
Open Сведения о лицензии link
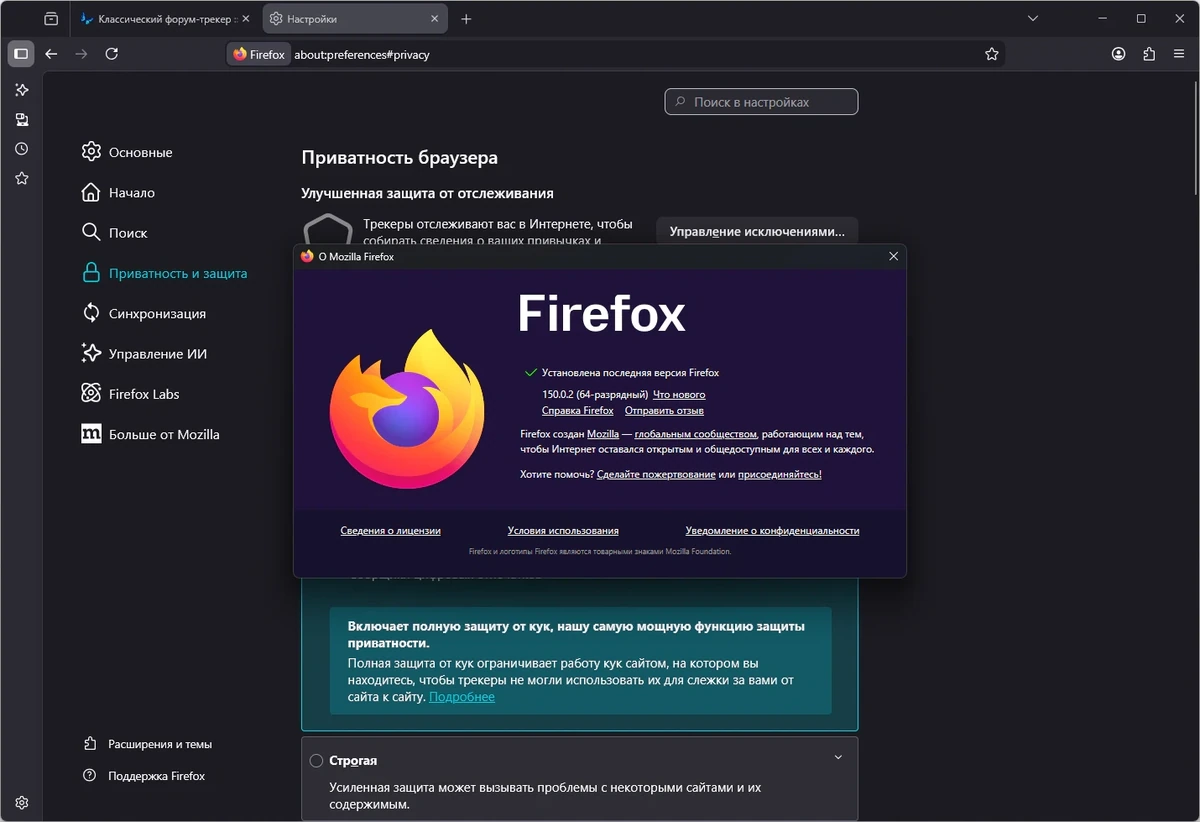tap(390, 531)
